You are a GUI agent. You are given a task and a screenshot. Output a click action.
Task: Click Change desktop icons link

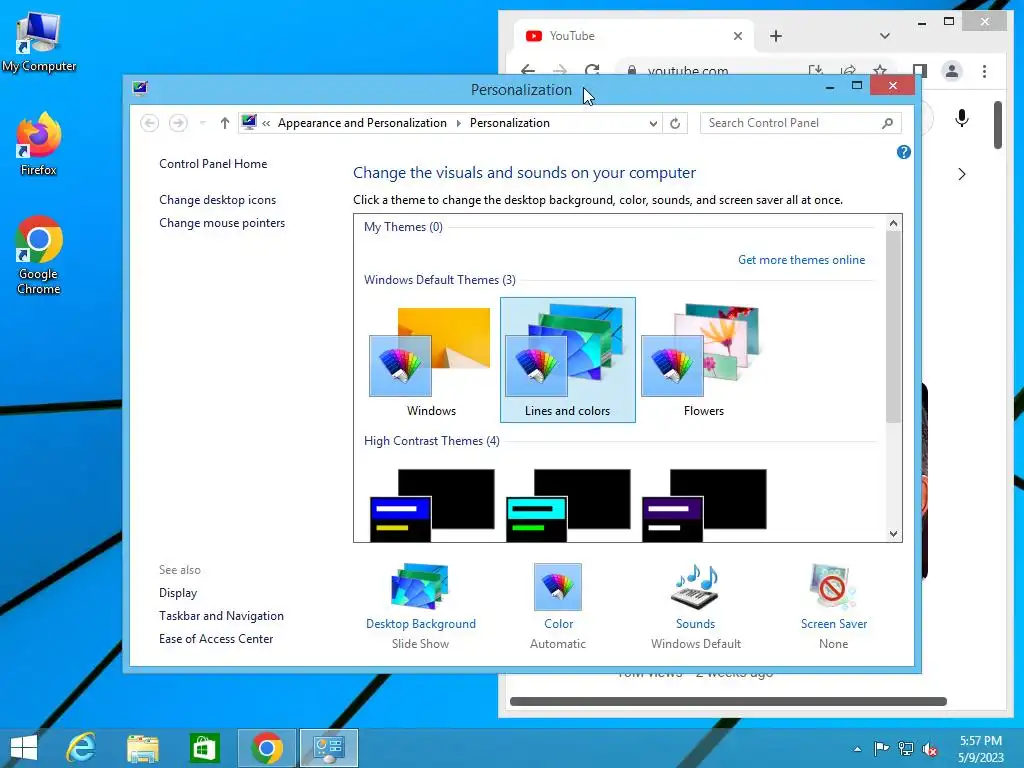tap(217, 200)
